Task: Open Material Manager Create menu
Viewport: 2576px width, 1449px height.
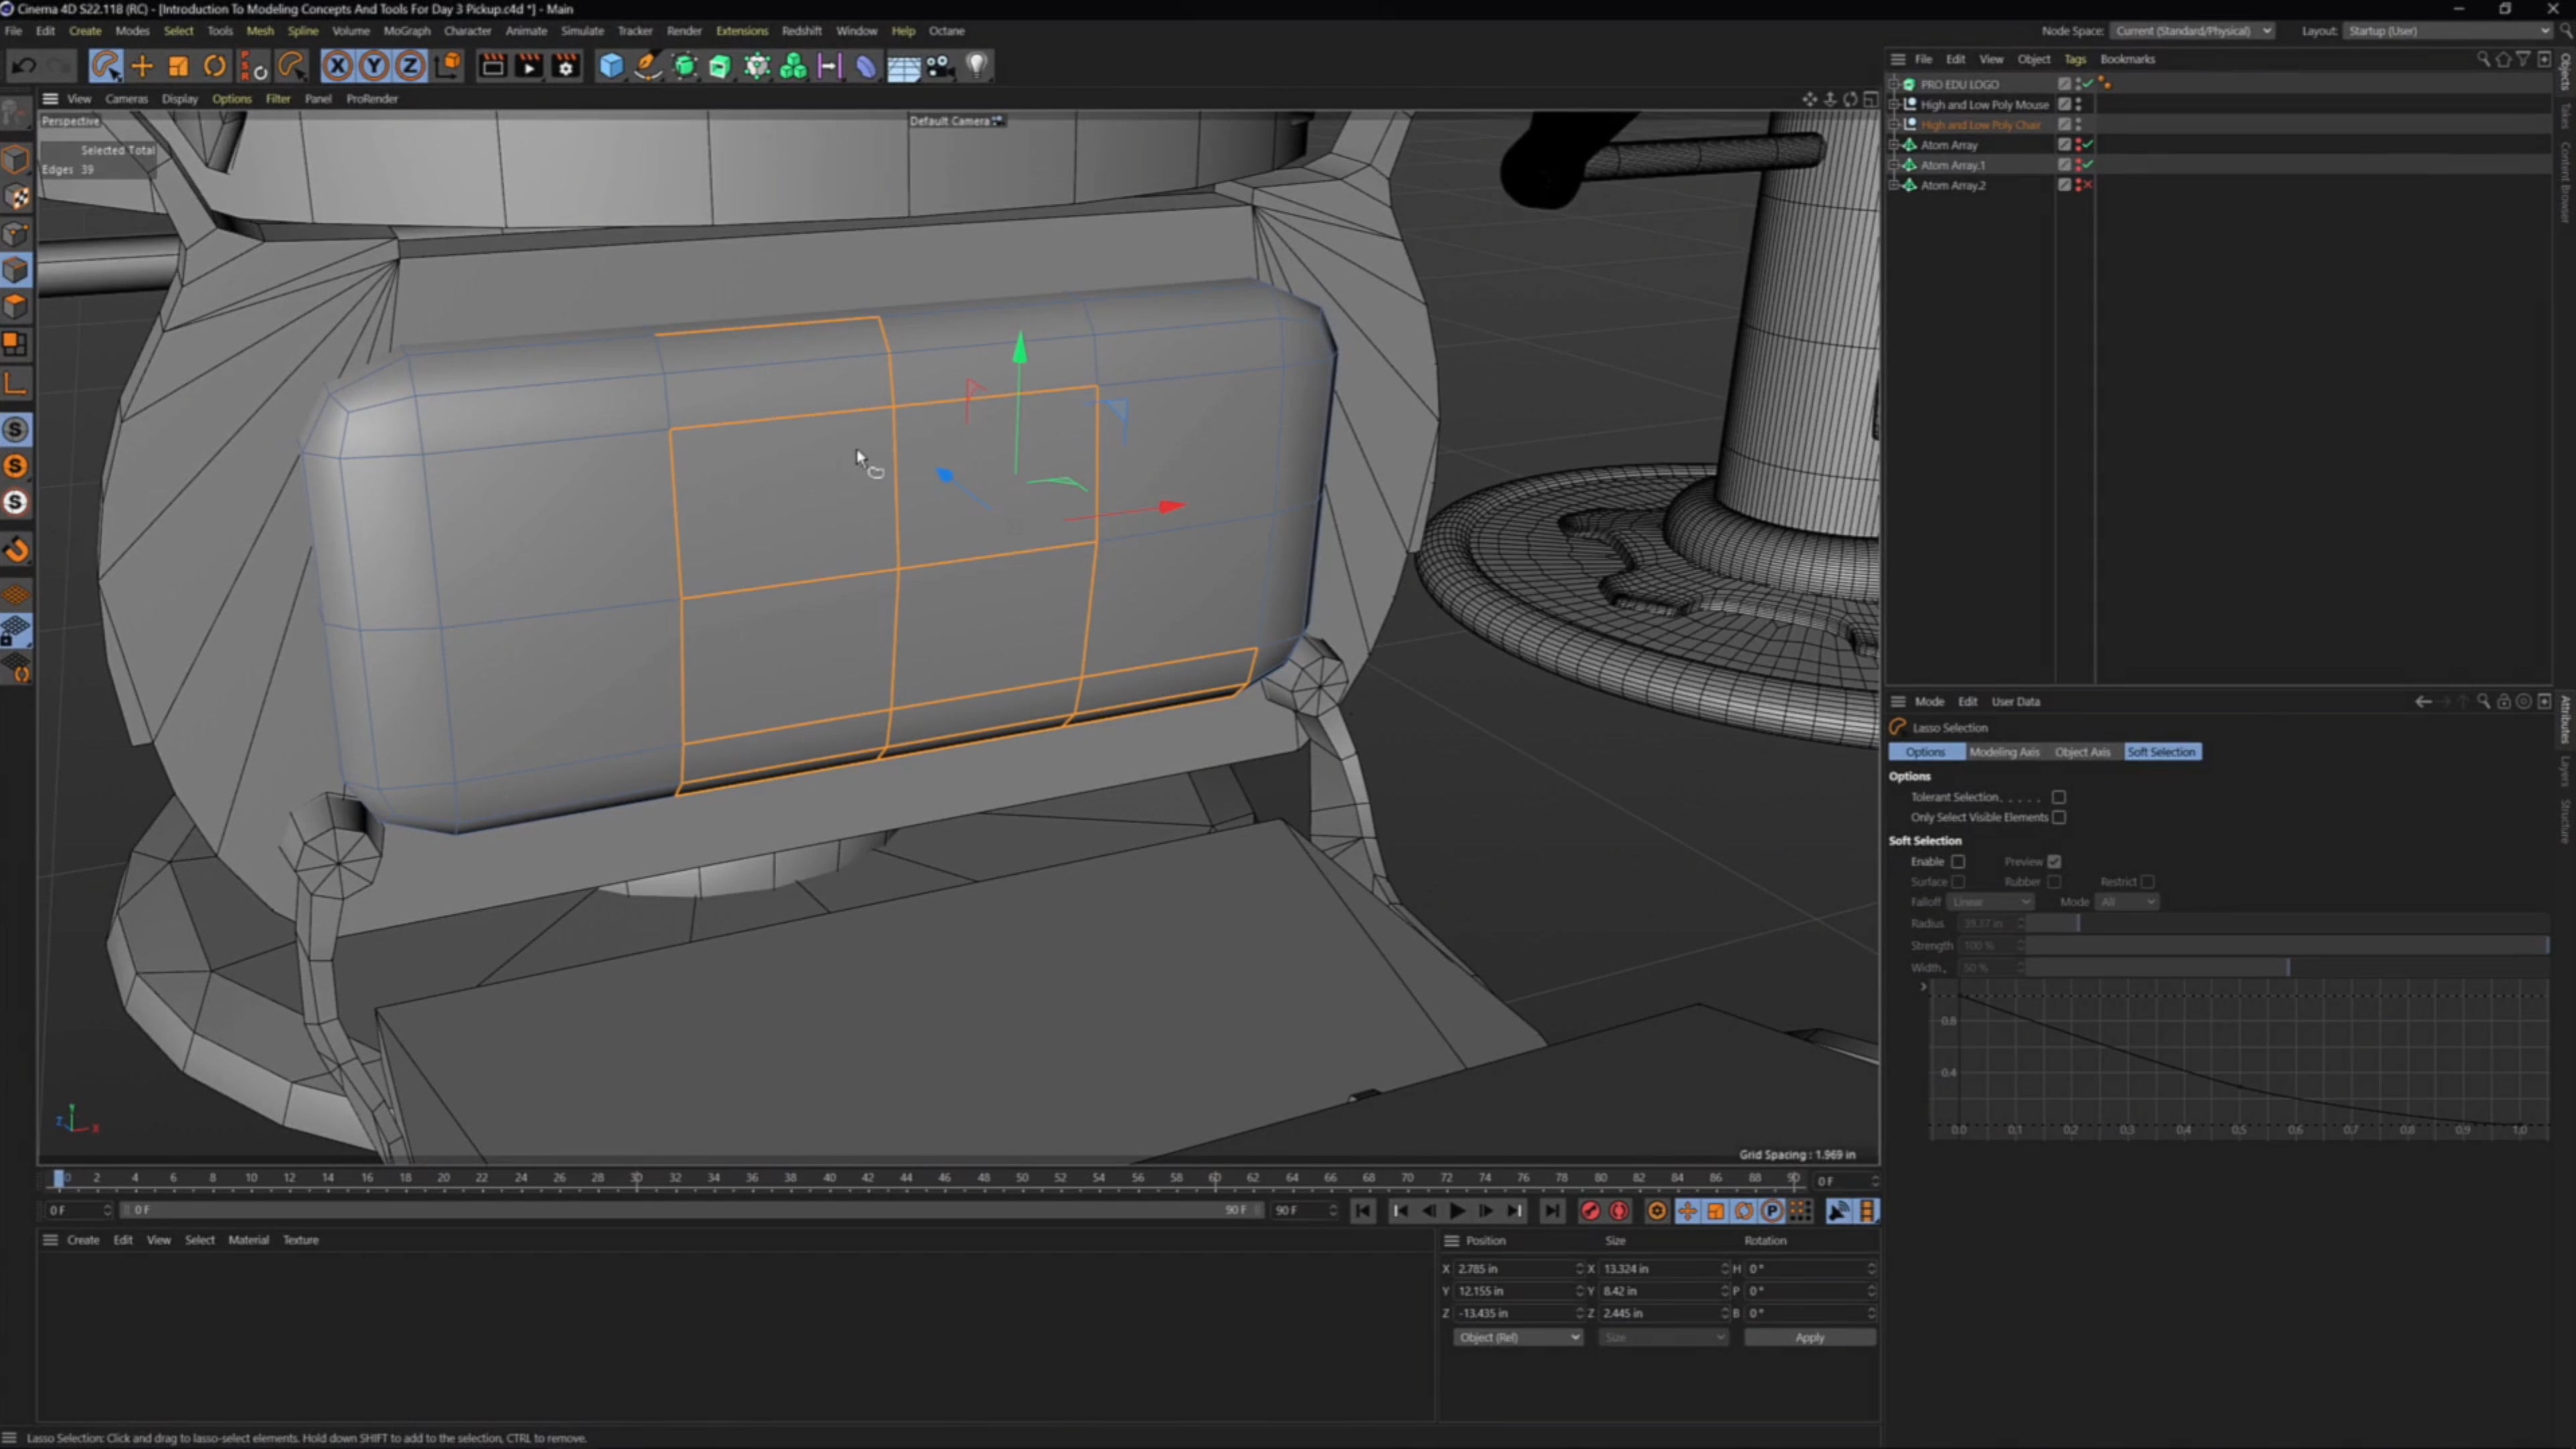Action: coord(83,1240)
